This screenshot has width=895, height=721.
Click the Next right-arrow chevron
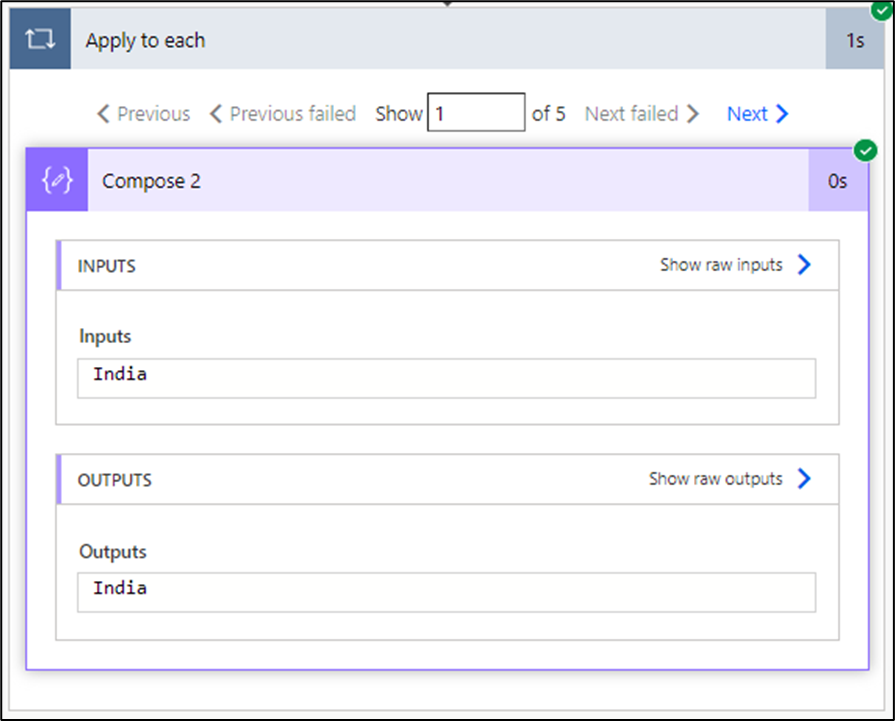click(782, 114)
